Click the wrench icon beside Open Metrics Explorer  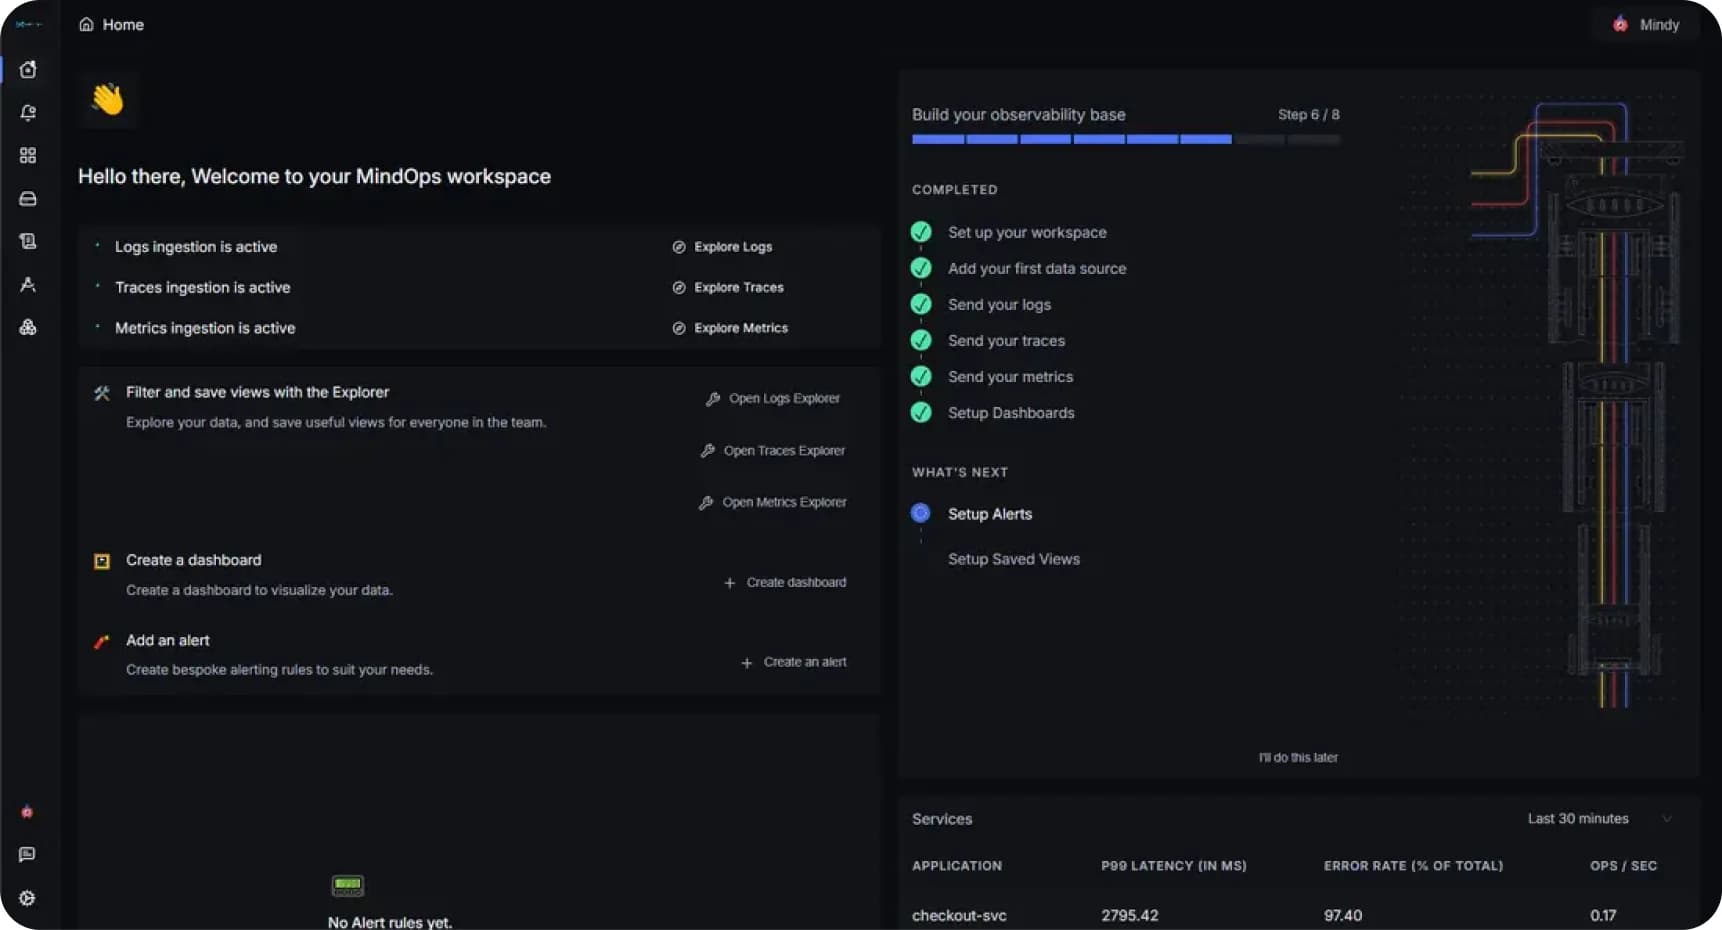(x=706, y=503)
